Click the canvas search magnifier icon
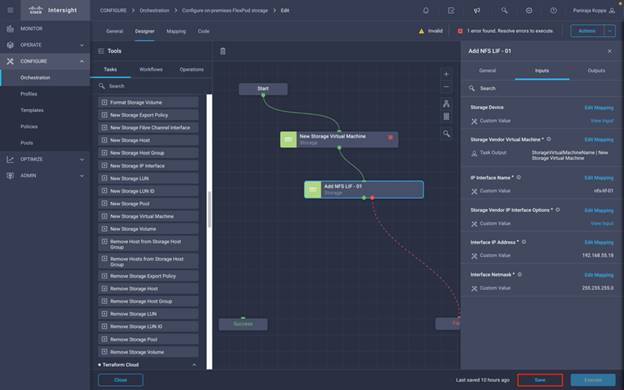624x390 pixels. coord(447,134)
